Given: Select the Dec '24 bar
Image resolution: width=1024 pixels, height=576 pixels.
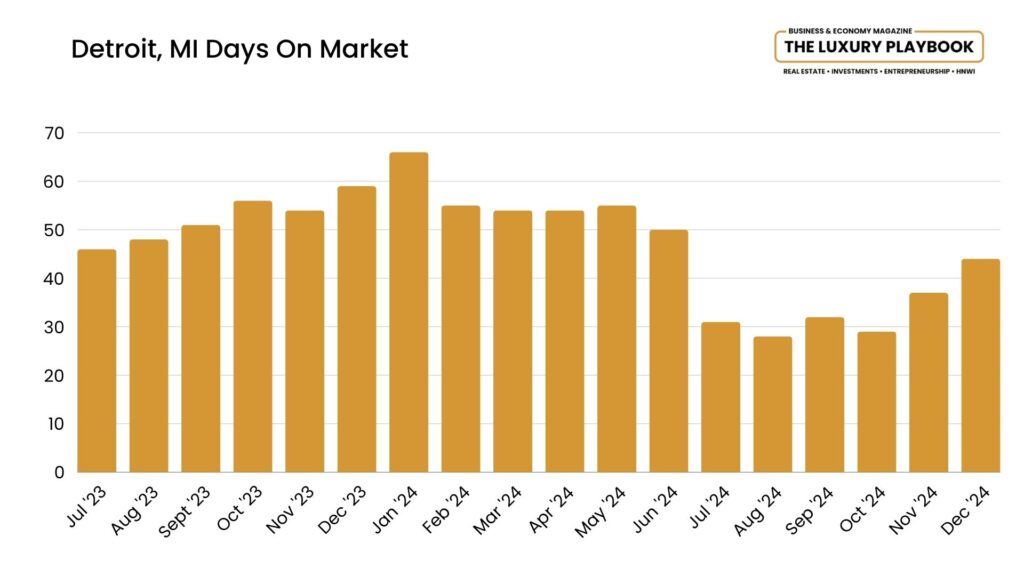Looking at the screenshot, I should click(x=981, y=365).
